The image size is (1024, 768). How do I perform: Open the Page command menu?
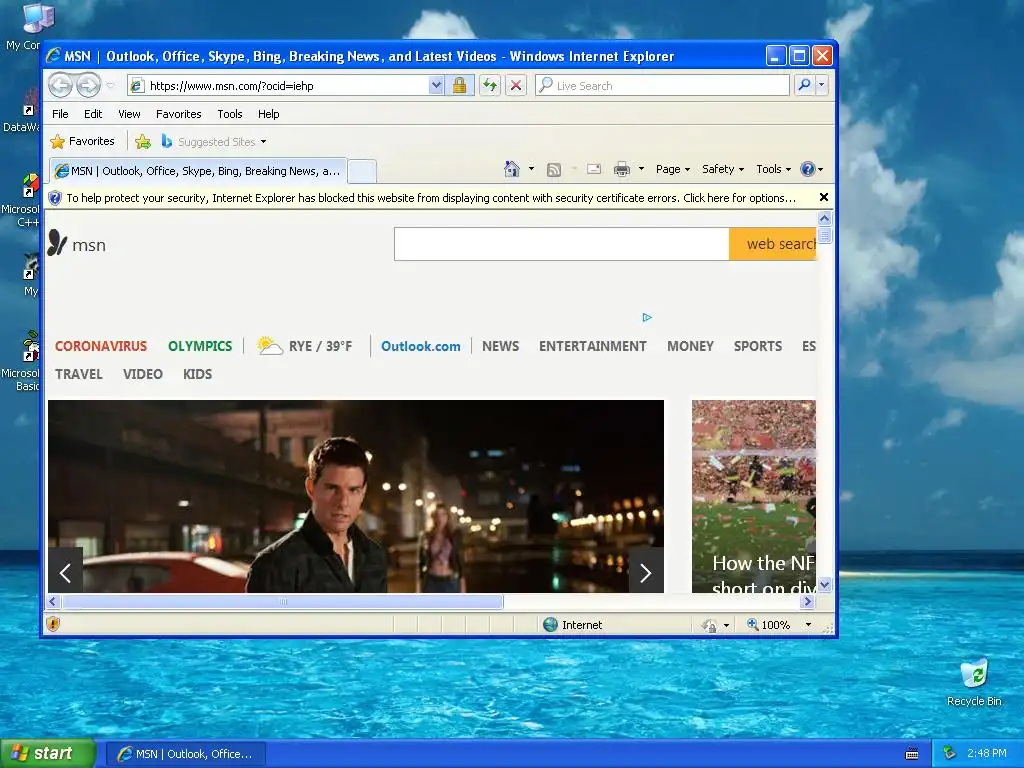click(673, 169)
